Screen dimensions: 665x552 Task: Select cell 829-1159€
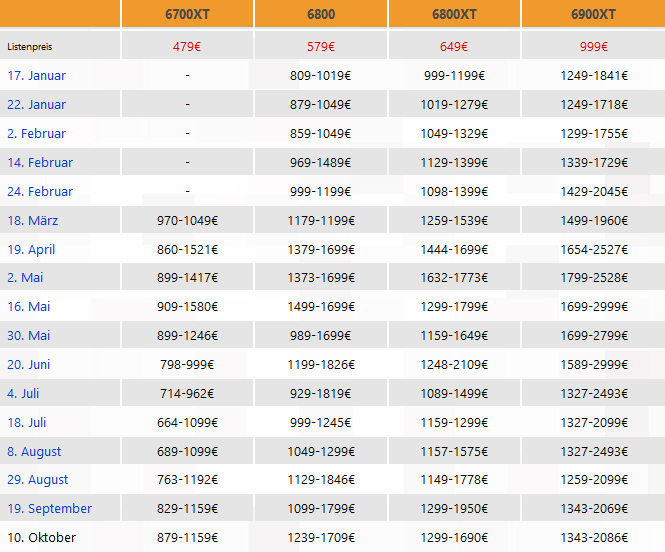[187, 508]
